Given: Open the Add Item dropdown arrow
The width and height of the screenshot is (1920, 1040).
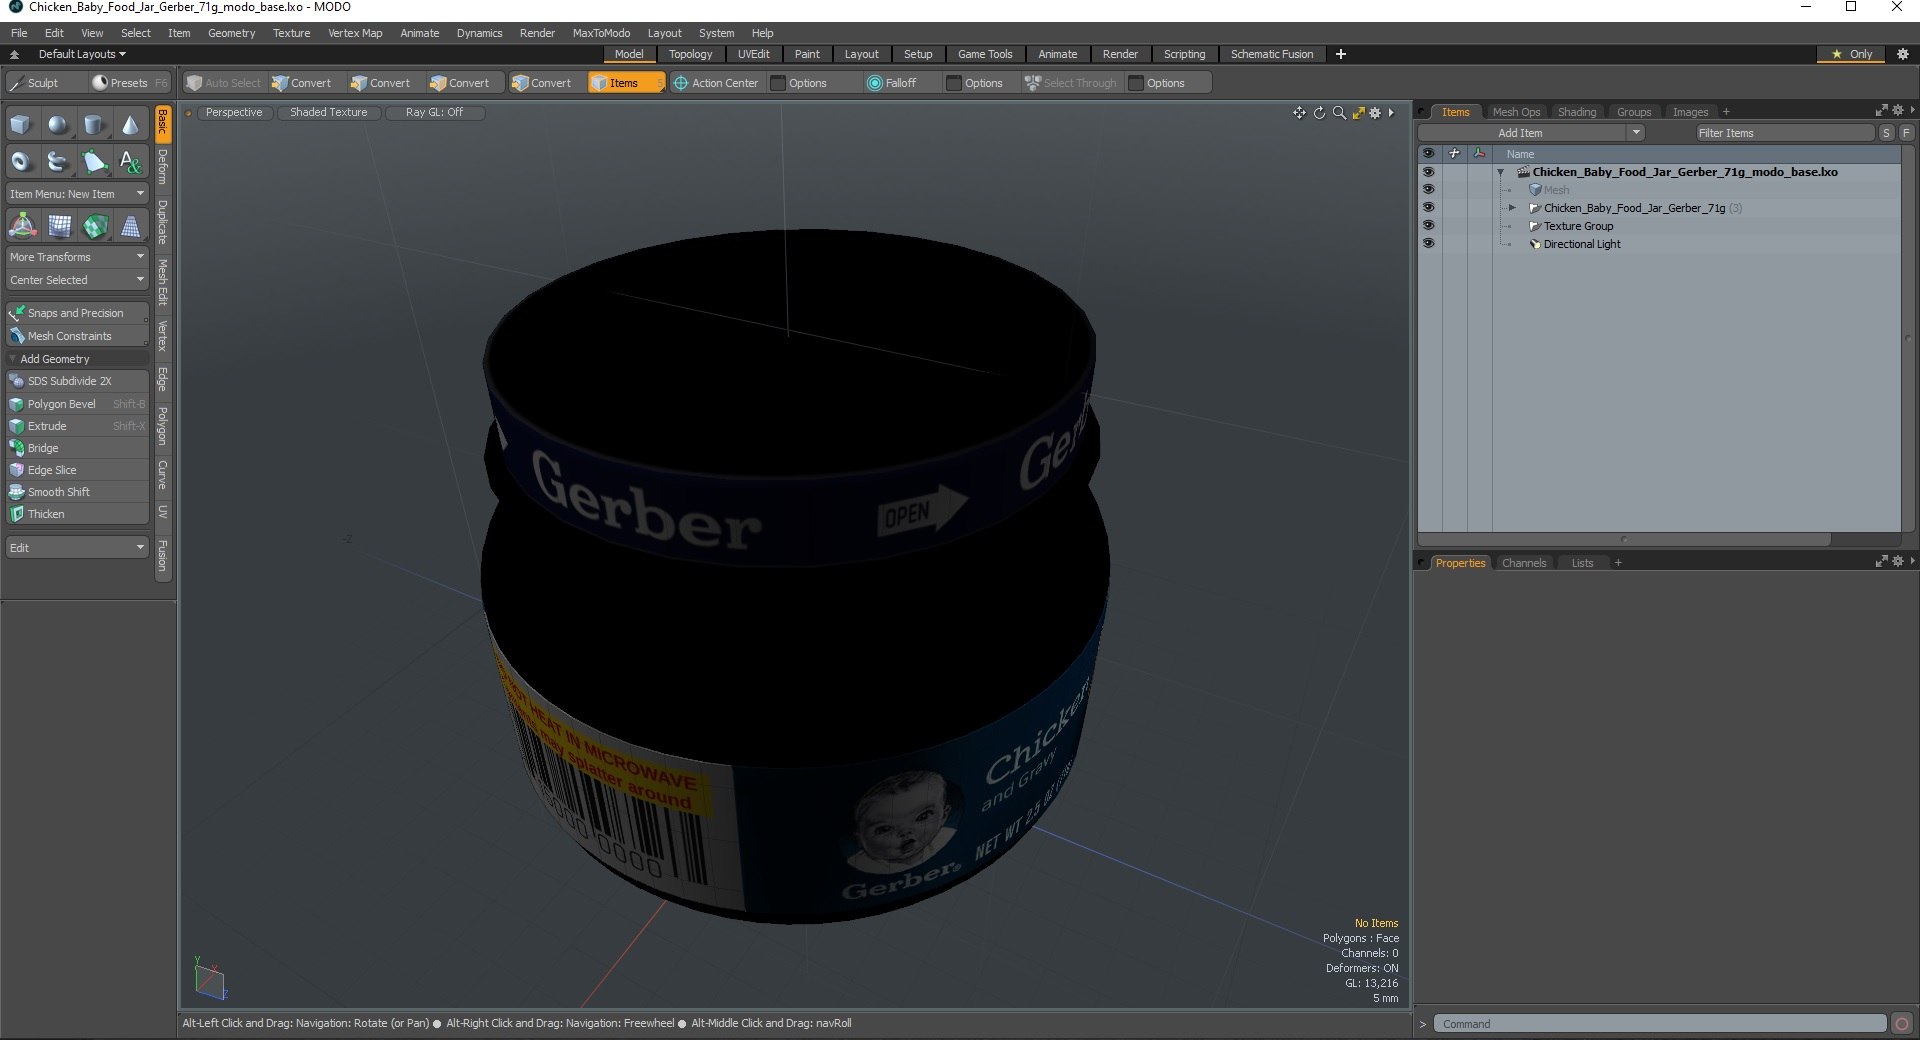Looking at the screenshot, I should pyautogui.click(x=1636, y=133).
